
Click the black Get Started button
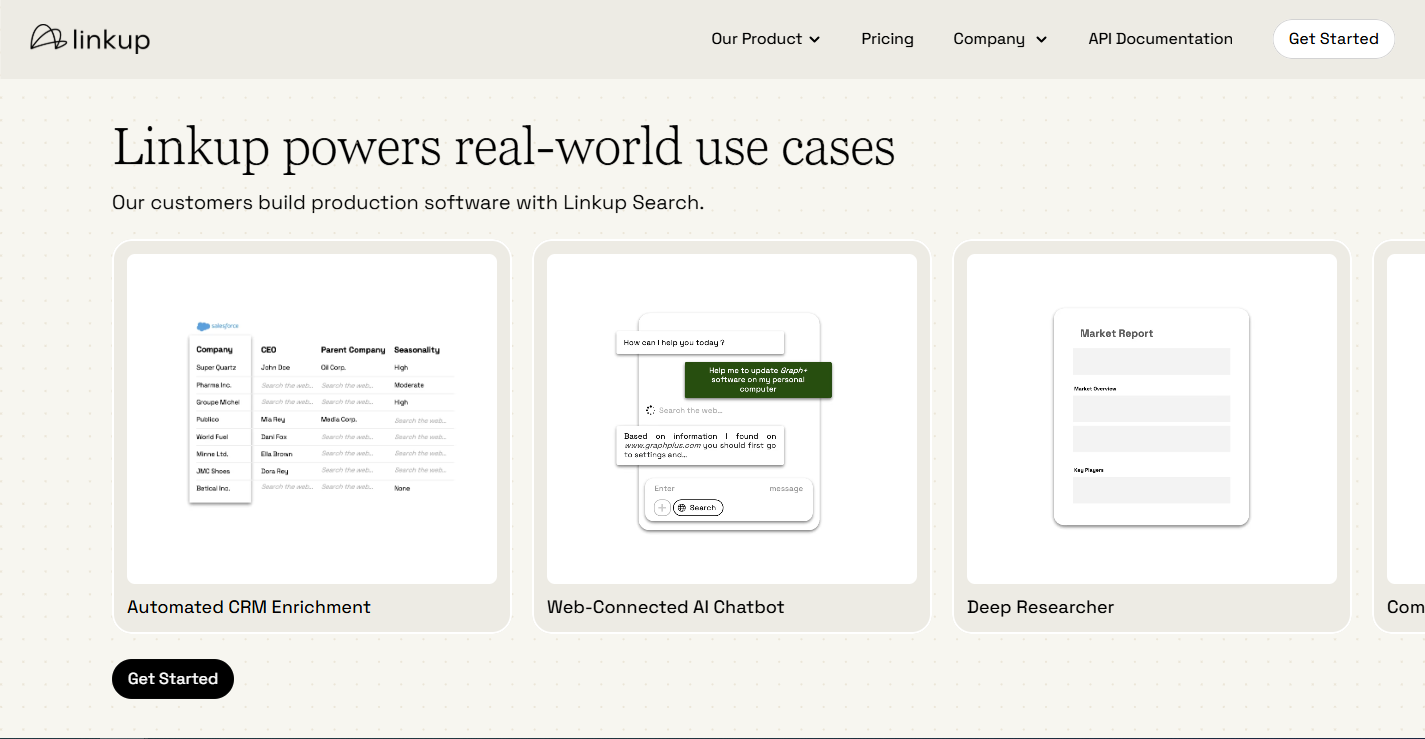pos(173,678)
